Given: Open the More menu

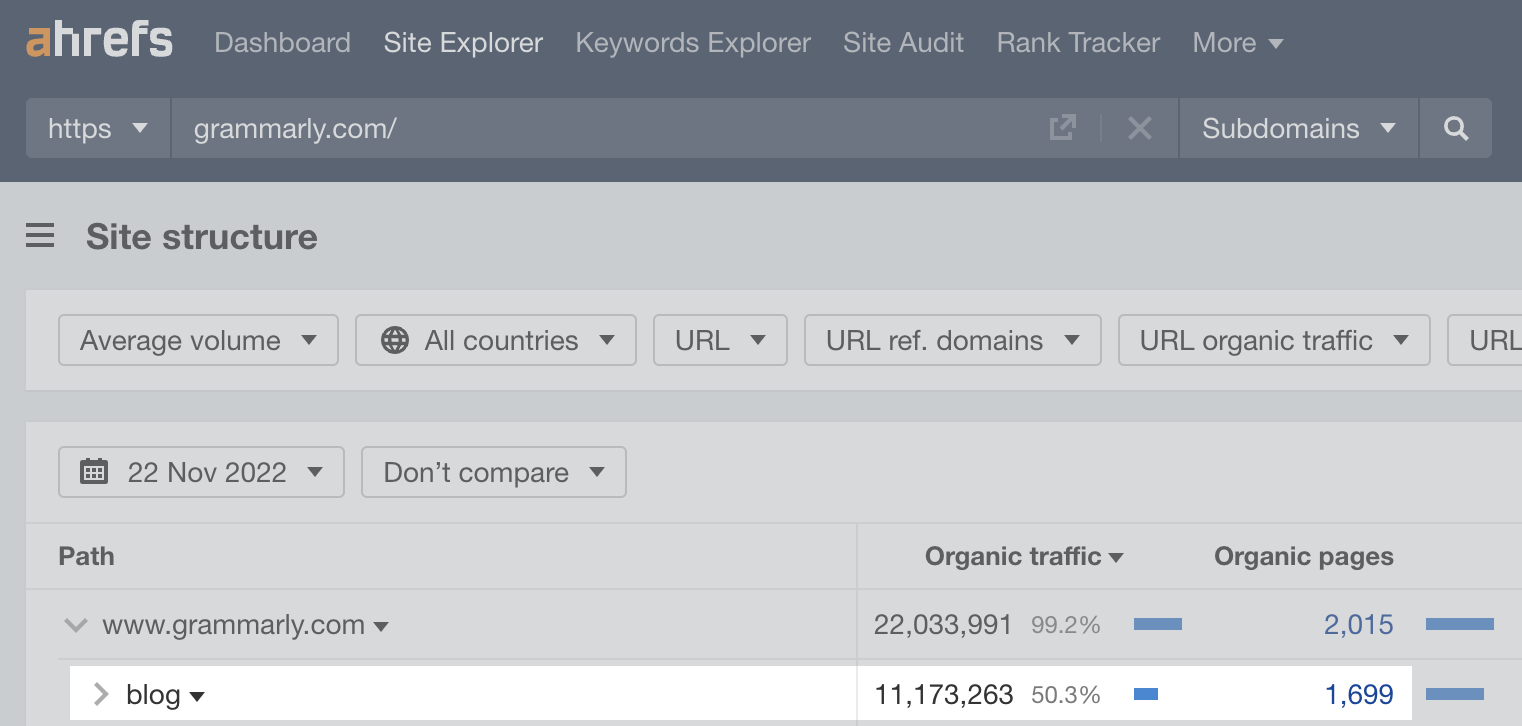Looking at the screenshot, I should [1237, 42].
